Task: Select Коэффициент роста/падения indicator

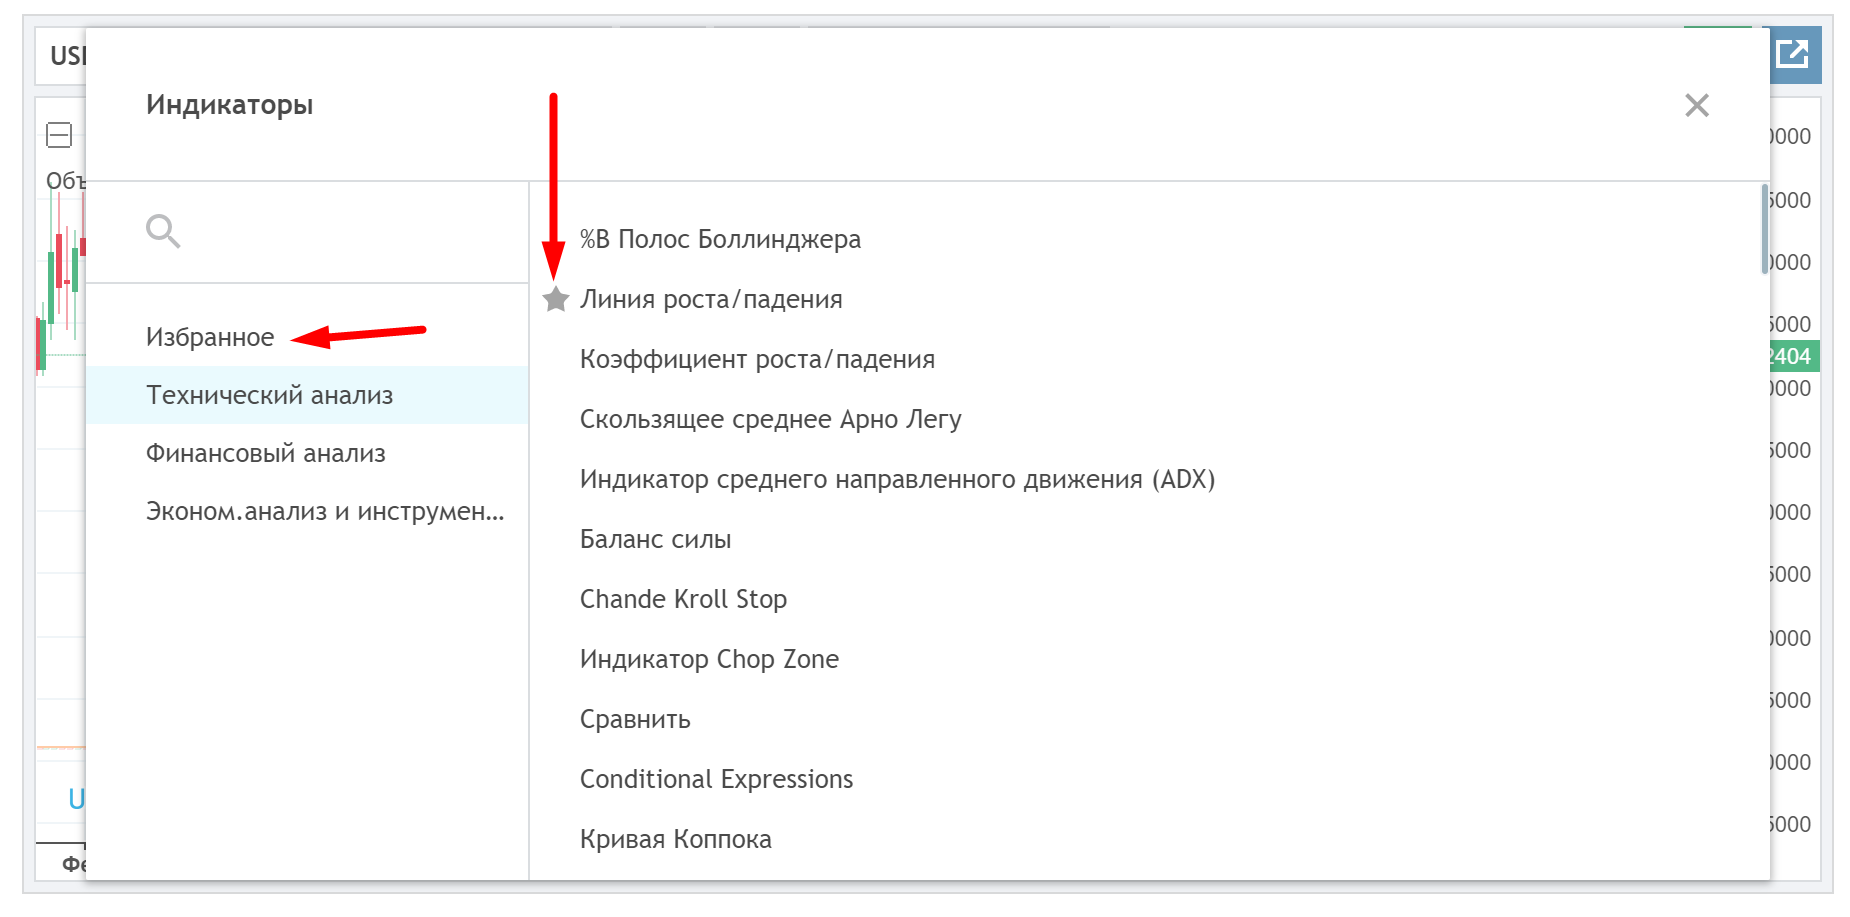Action: click(x=757, y=359)
